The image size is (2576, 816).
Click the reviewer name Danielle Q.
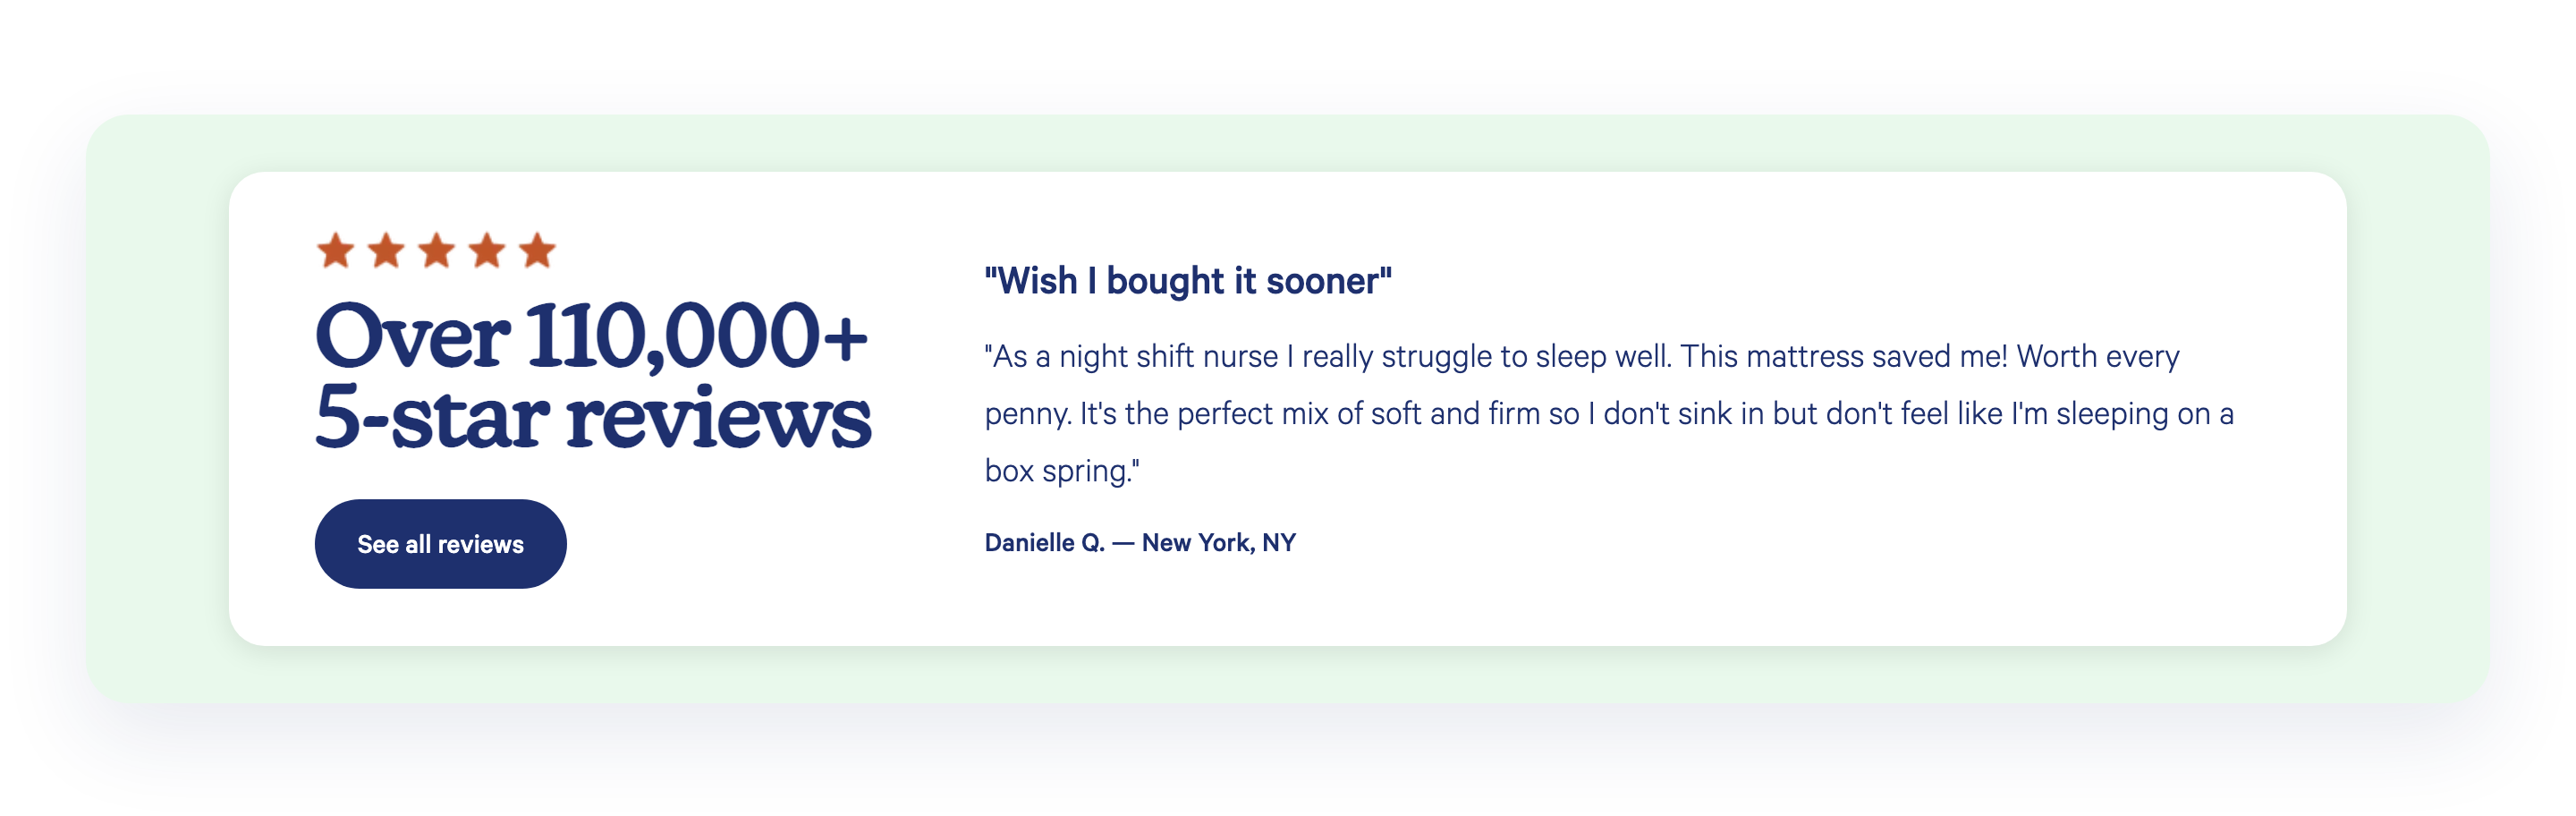coord(1044,542)
